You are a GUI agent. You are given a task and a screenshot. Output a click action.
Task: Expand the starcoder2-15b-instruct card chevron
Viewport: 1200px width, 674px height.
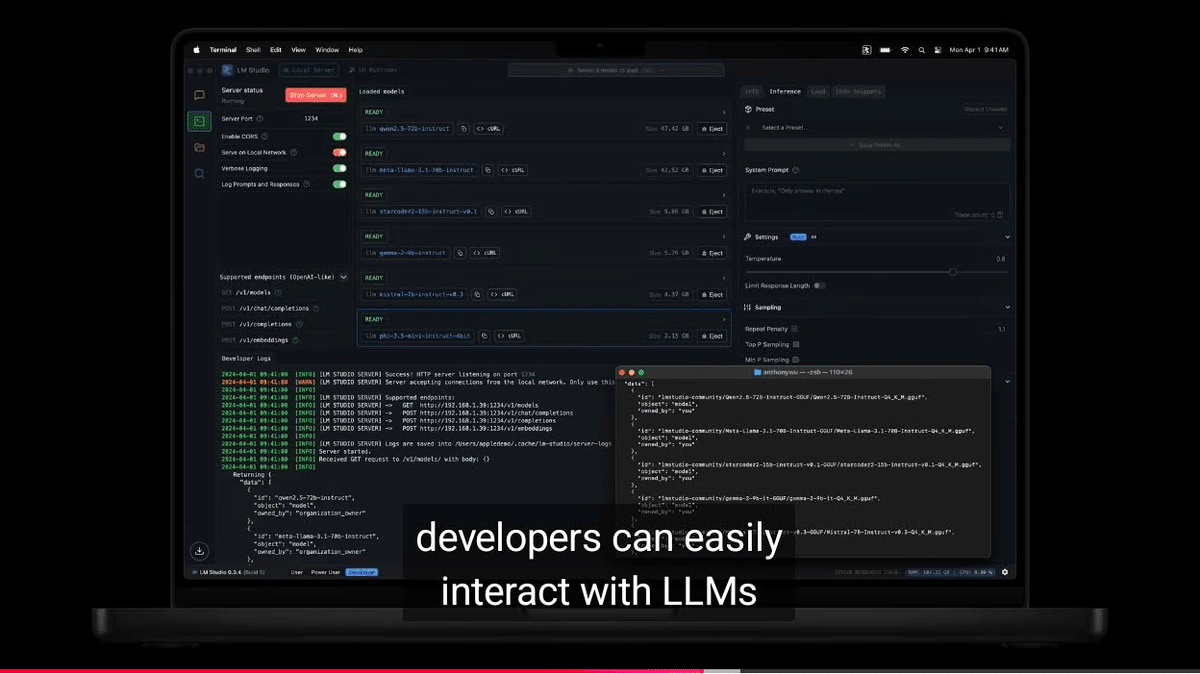tap(724, 195)
